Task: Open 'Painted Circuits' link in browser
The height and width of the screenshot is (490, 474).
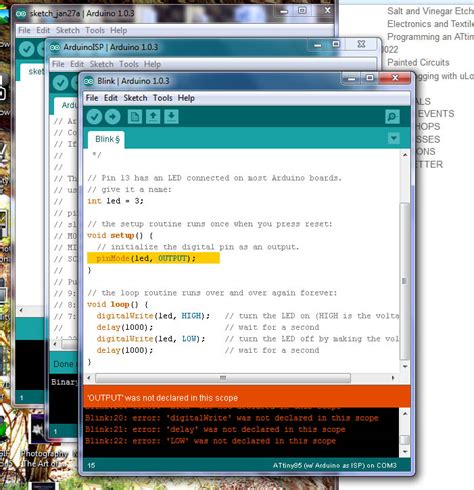Action: (x=418, y=62)
